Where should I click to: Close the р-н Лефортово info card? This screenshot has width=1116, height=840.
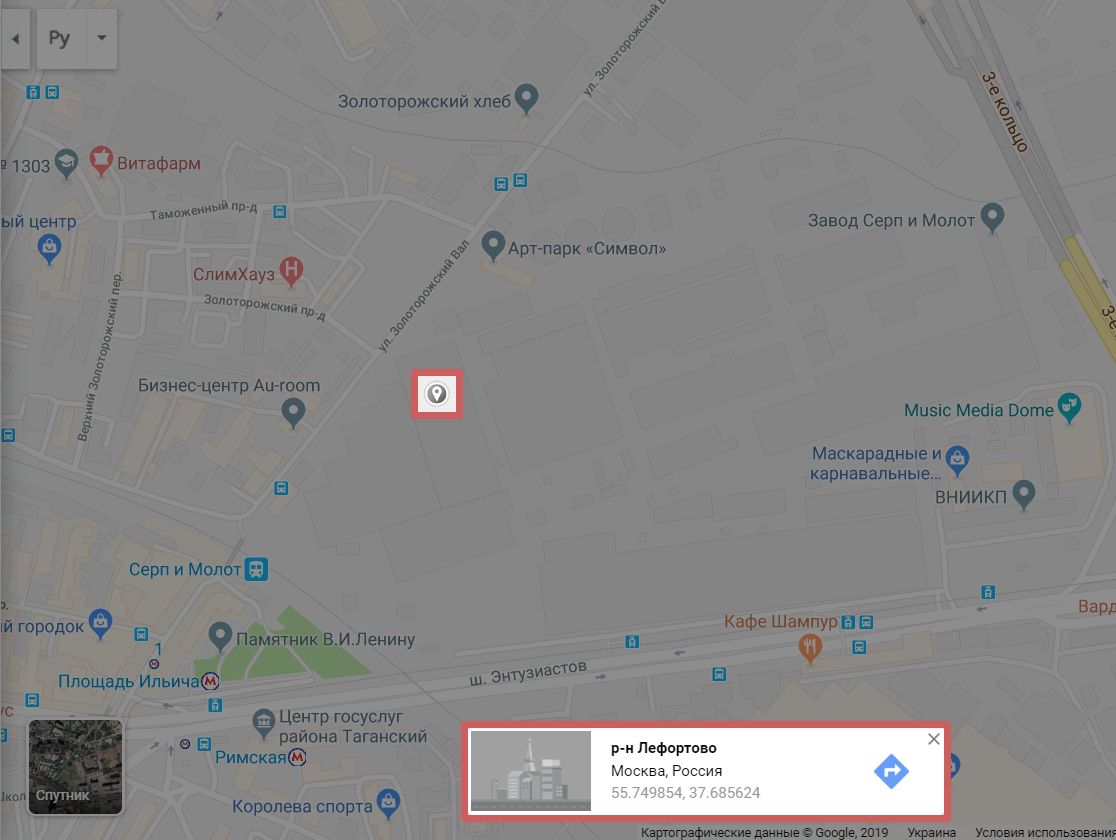point(934,739)
